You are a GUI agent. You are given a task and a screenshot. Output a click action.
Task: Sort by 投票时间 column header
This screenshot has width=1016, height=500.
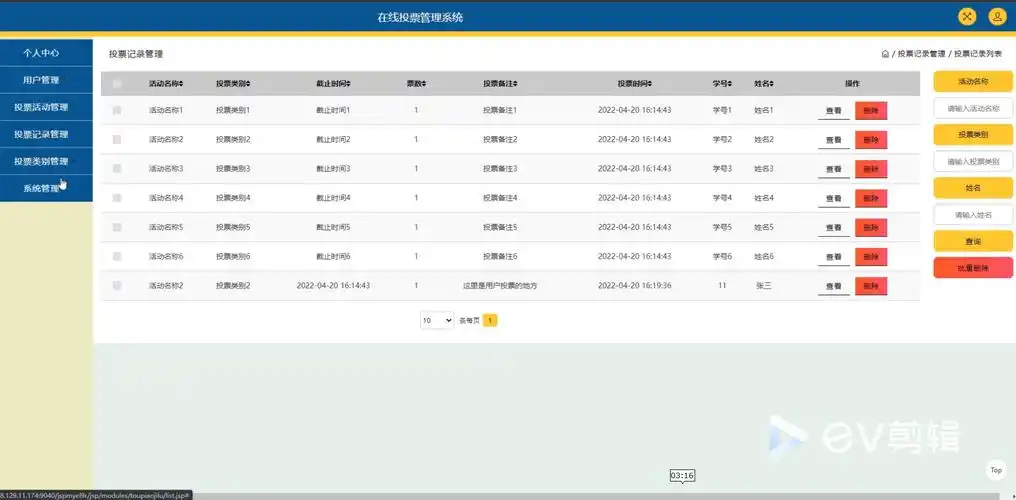pos(634,84)
